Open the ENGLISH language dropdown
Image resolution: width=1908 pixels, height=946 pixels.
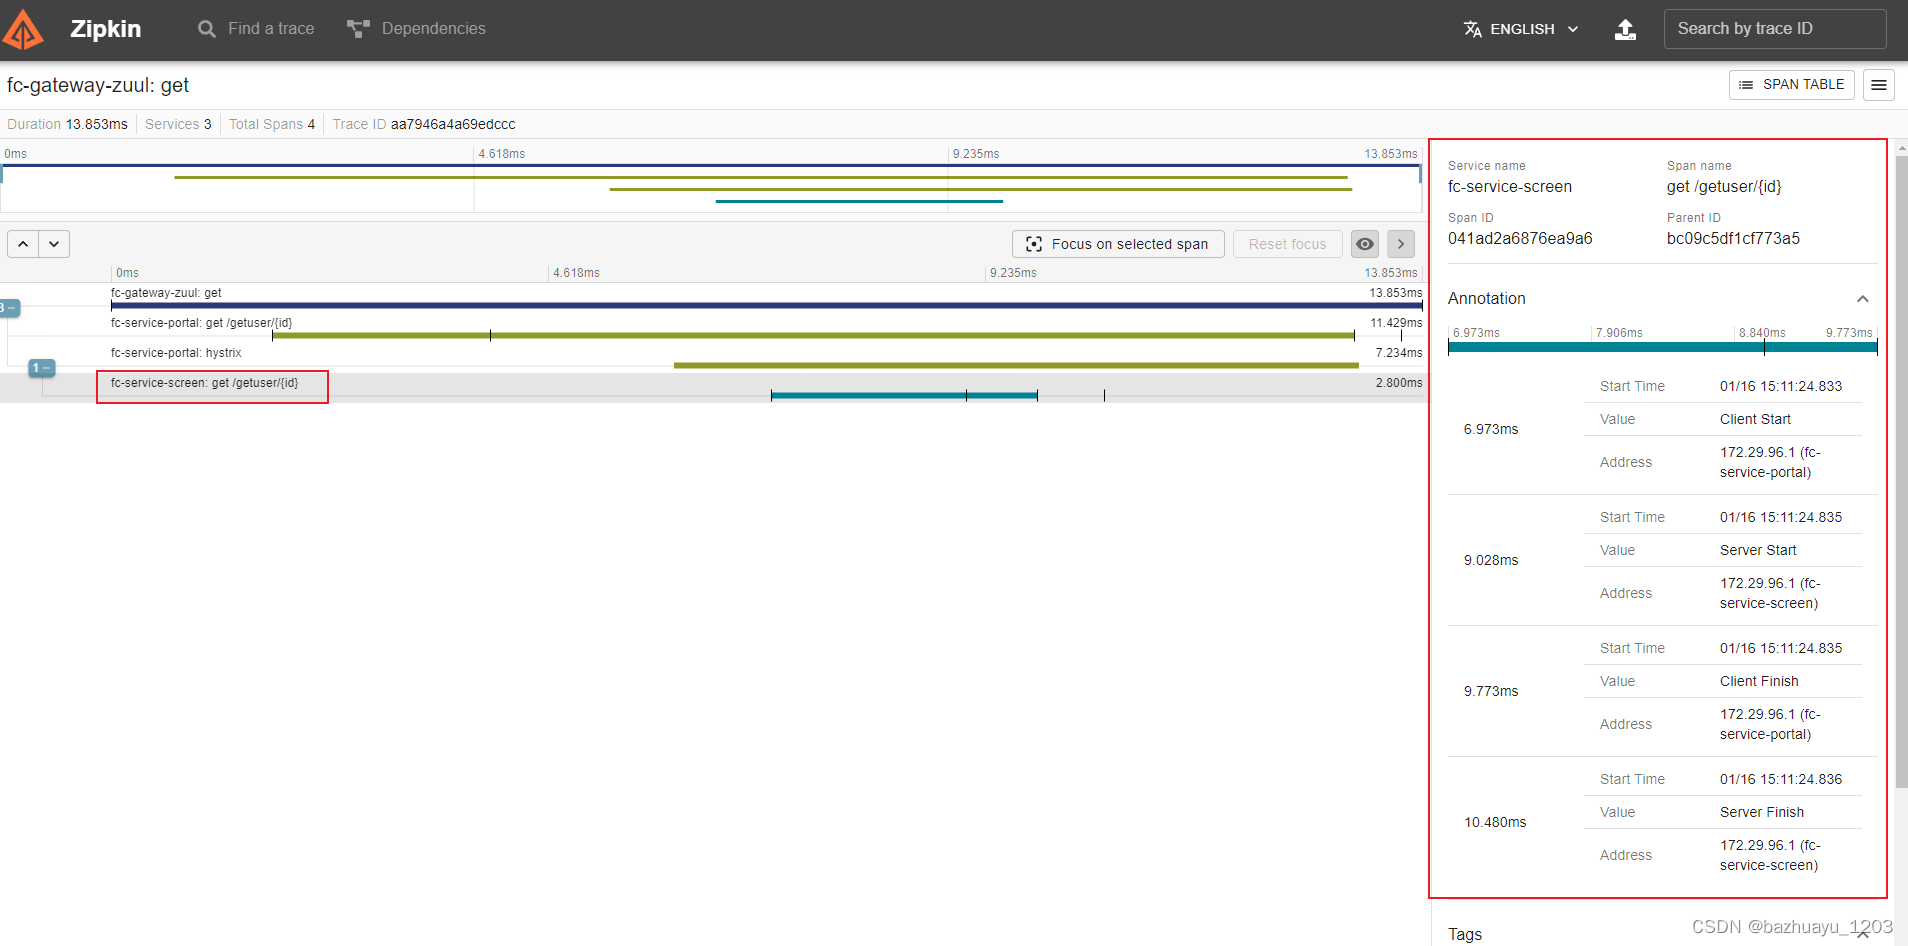coord(1521,29)
